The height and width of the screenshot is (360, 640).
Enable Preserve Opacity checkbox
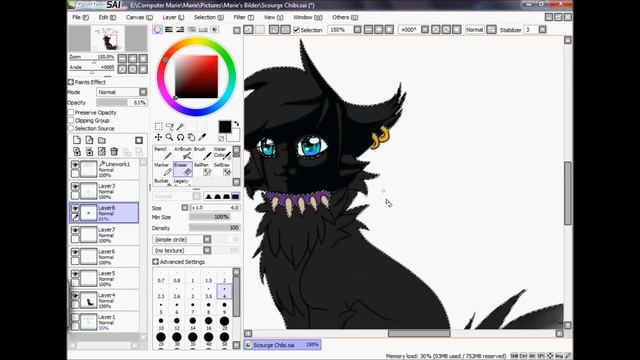71,112
